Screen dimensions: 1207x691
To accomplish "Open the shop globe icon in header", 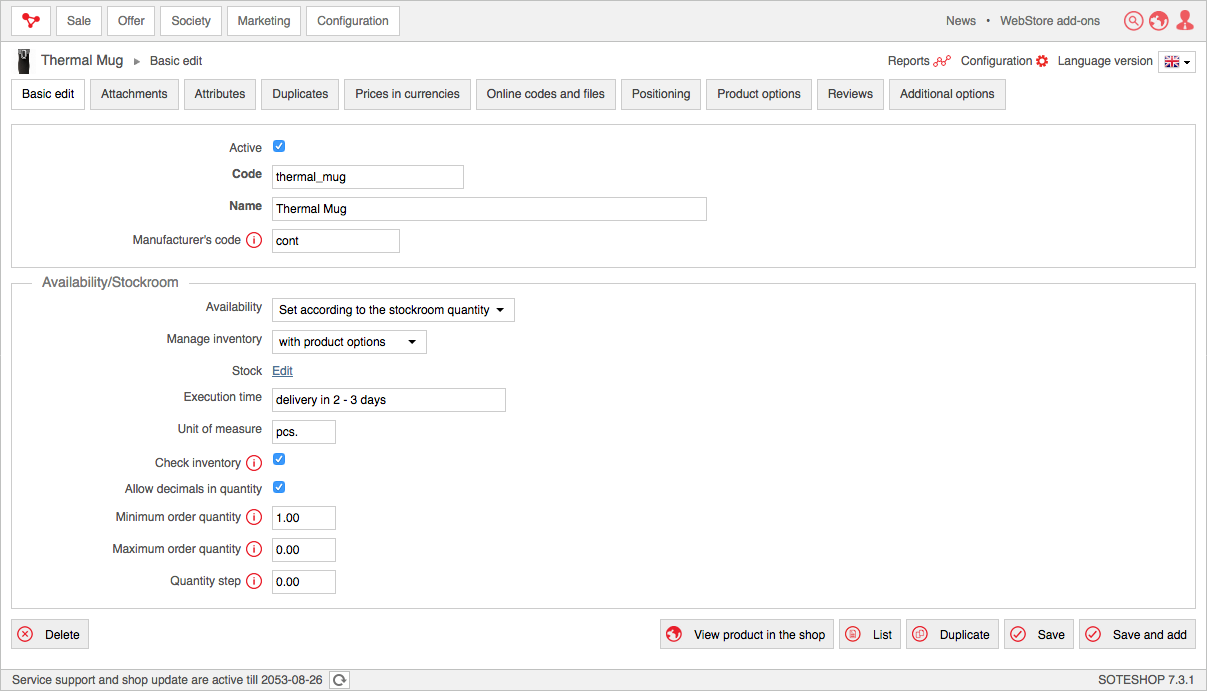I will (1159, 21).
